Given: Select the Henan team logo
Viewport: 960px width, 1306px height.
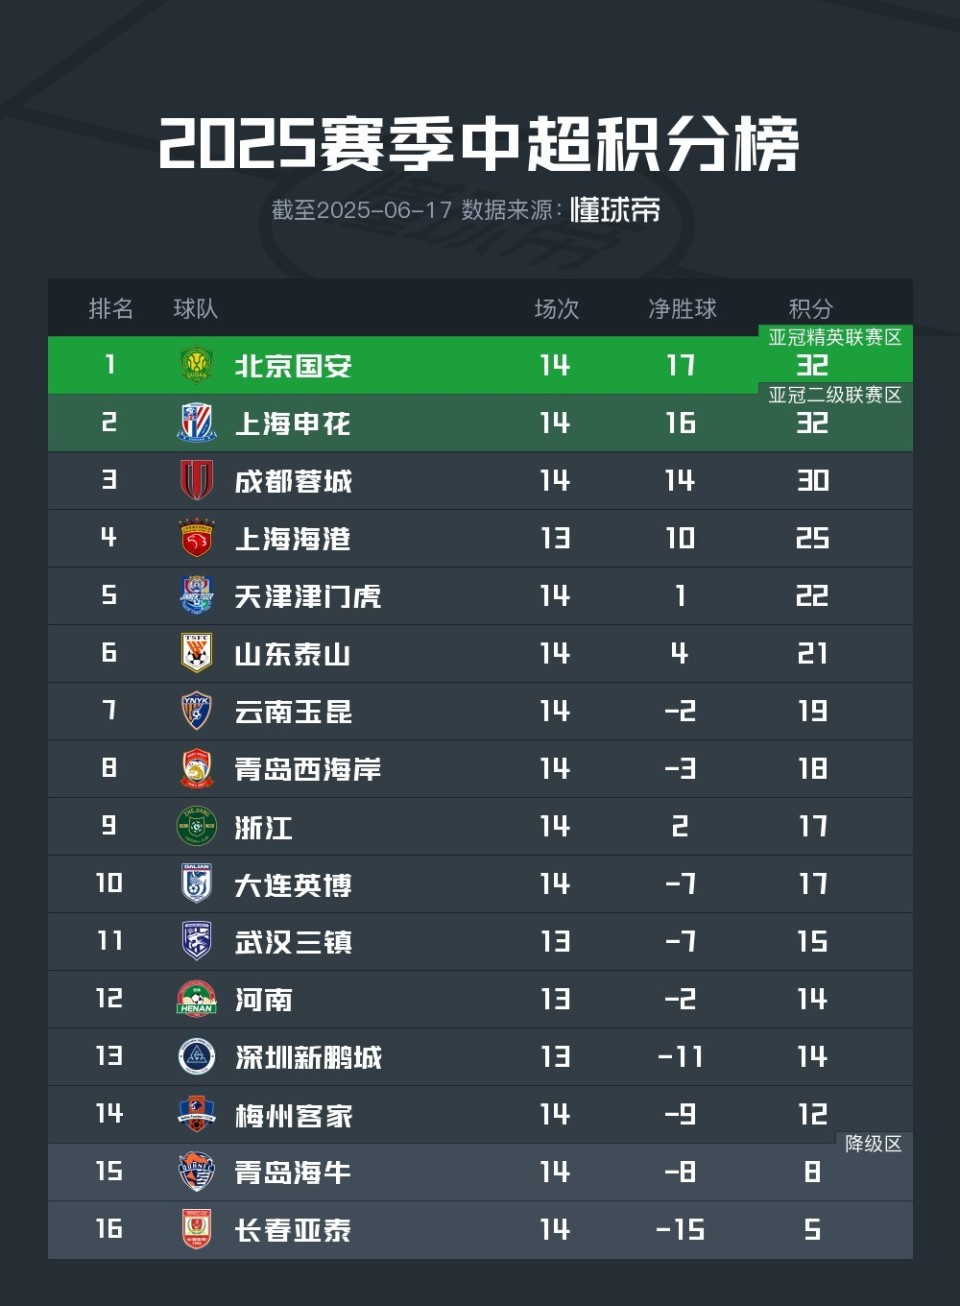Looking at the screenshot, I should (x=196, y=999).
